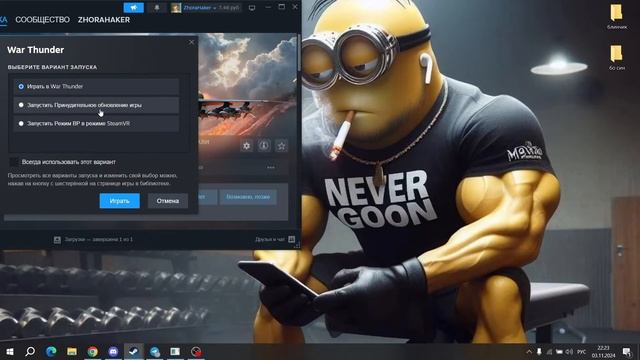Open the white window app on taskbar
640x360 pixels.
coord(175,351)
